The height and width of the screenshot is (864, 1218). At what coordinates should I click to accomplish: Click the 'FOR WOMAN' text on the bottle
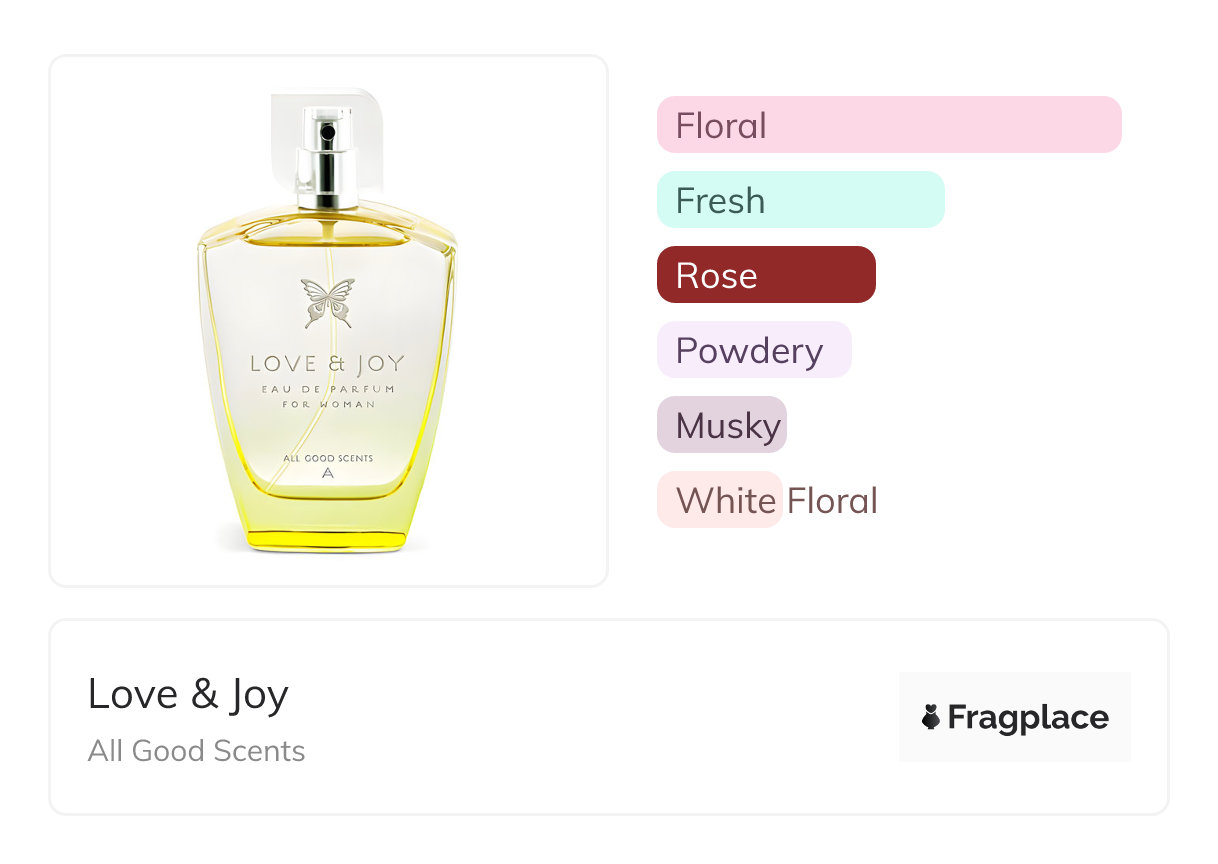point(328,404)
